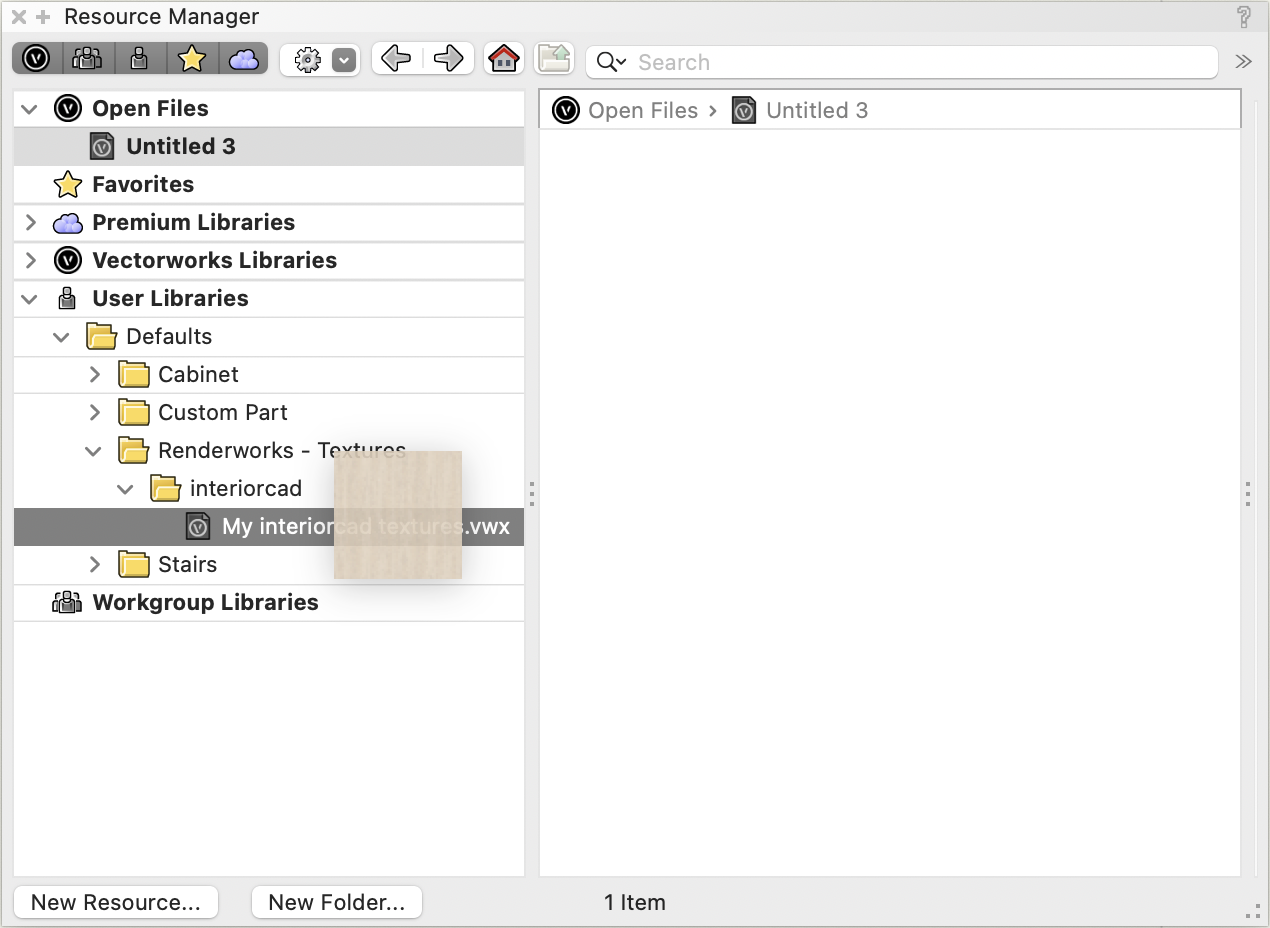Viewport: 1270px width, 928px height.
Task: Select the interiorcad folder label
Action: pyautogui.click(x=245, y=488)
